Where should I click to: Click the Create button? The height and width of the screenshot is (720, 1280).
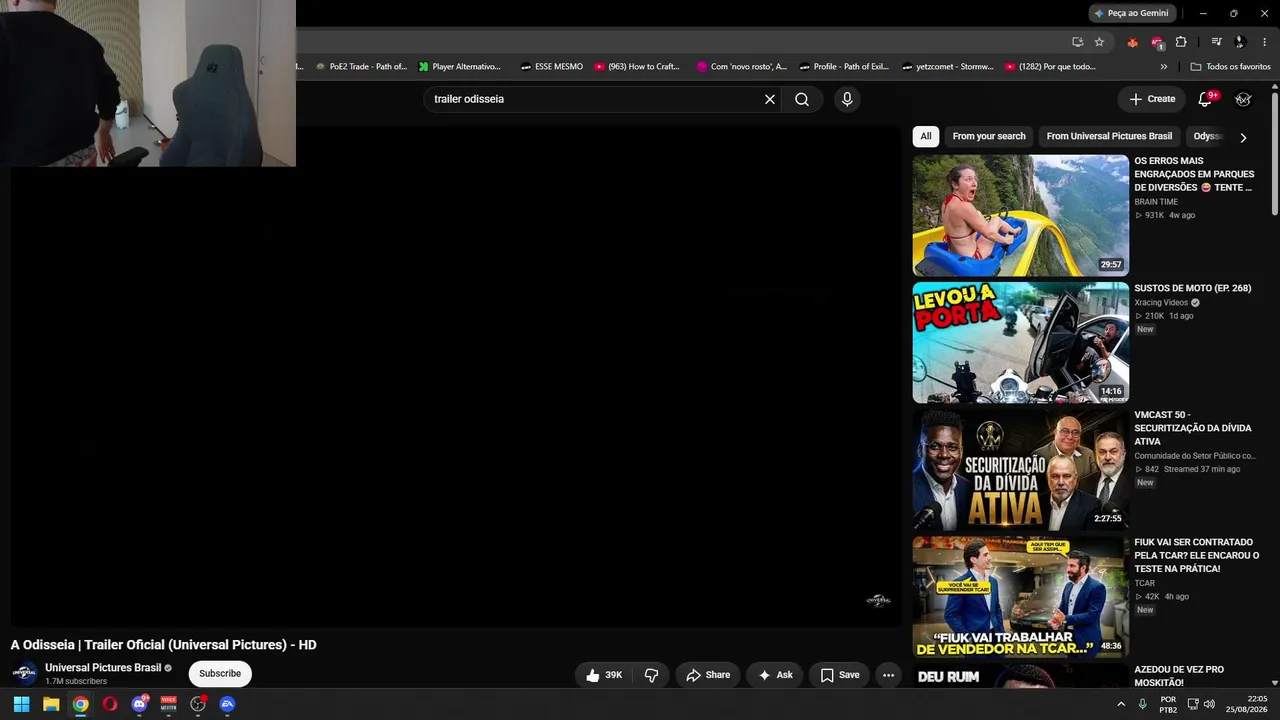coord(1152,99)
